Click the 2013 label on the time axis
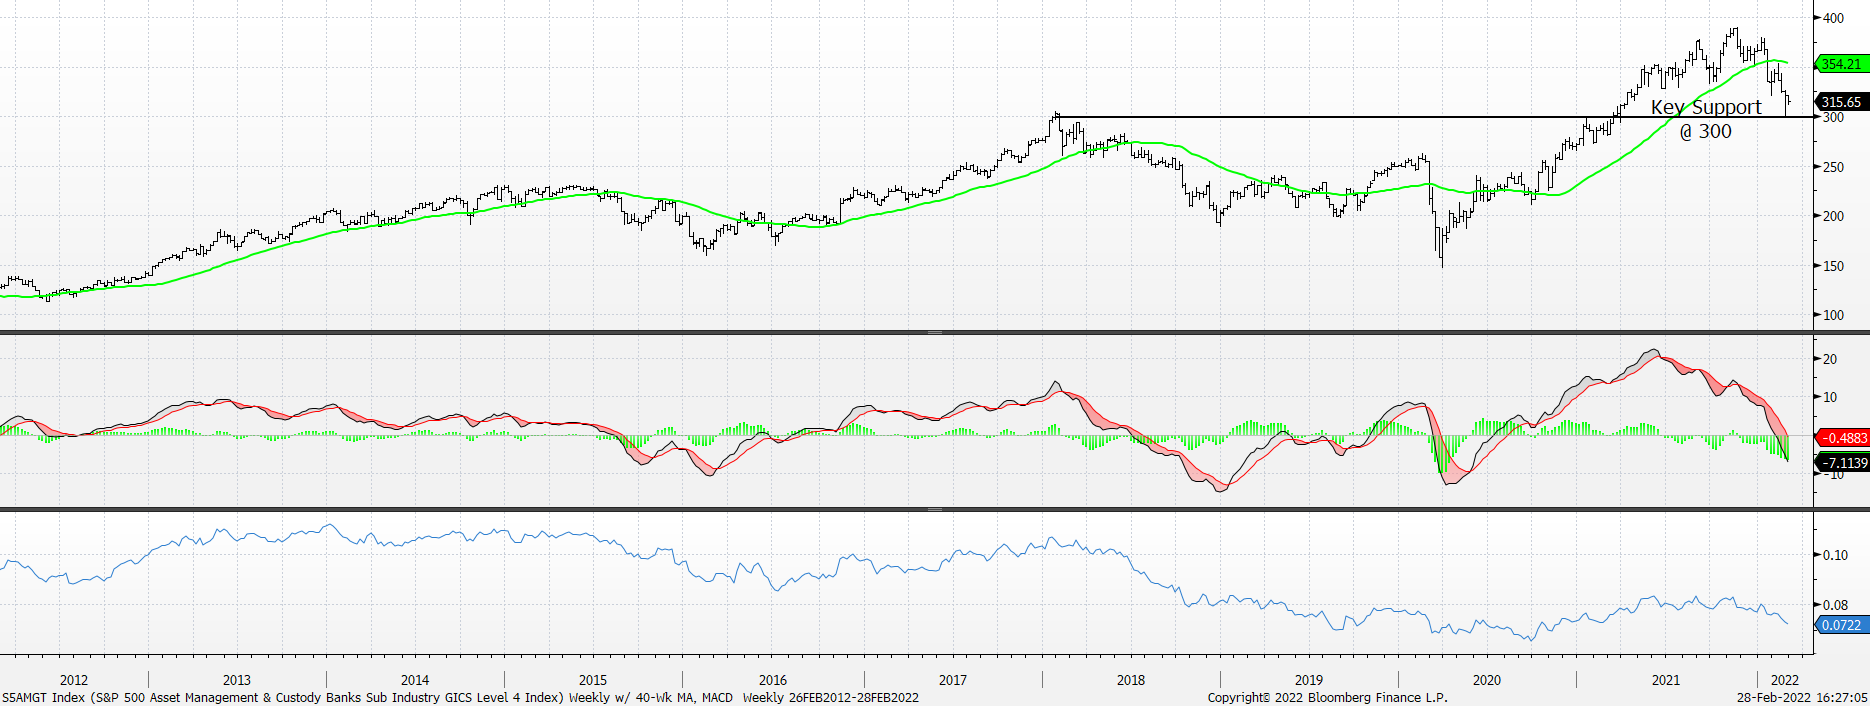Viewport: 1870px width, 706px height. [237, 680]
